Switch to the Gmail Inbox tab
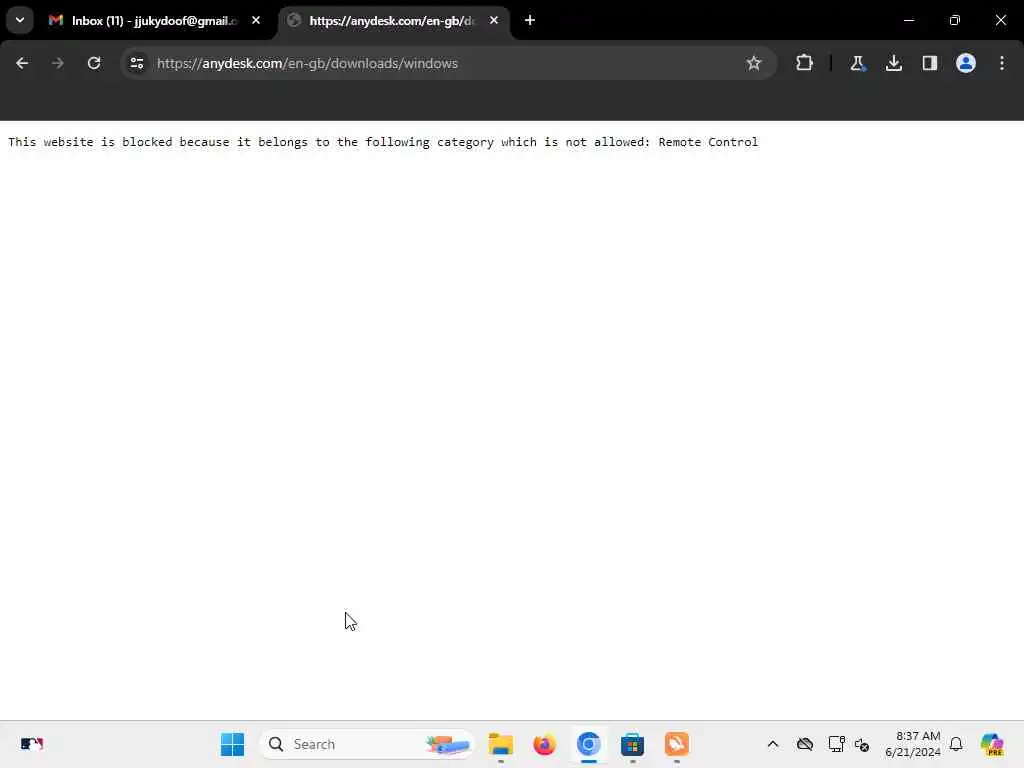 tap(155, 21)
